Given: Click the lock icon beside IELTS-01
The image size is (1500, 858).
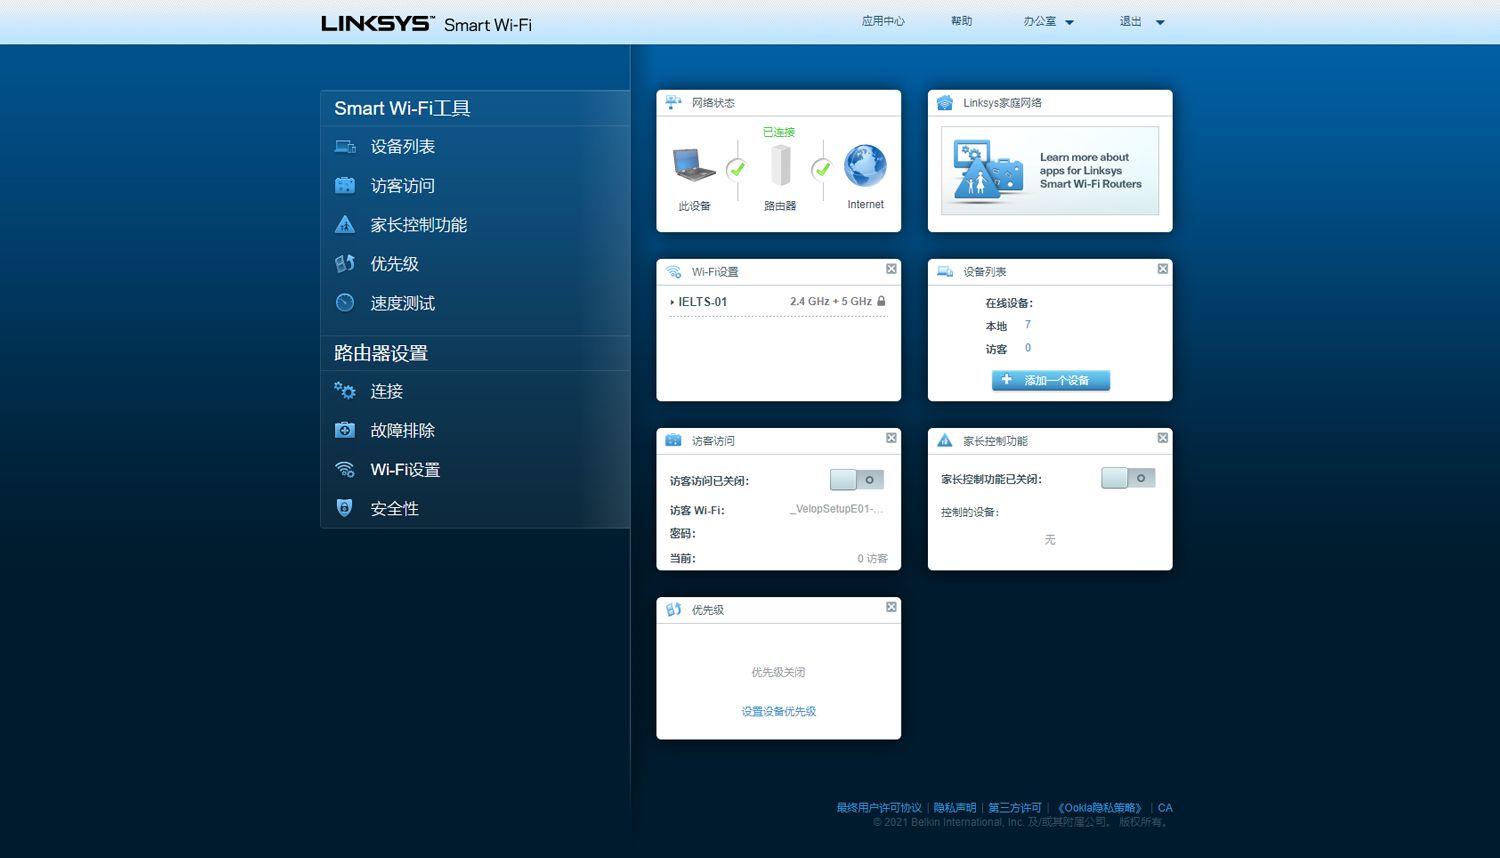Looking at the screenshot, I should pos(881,301).
